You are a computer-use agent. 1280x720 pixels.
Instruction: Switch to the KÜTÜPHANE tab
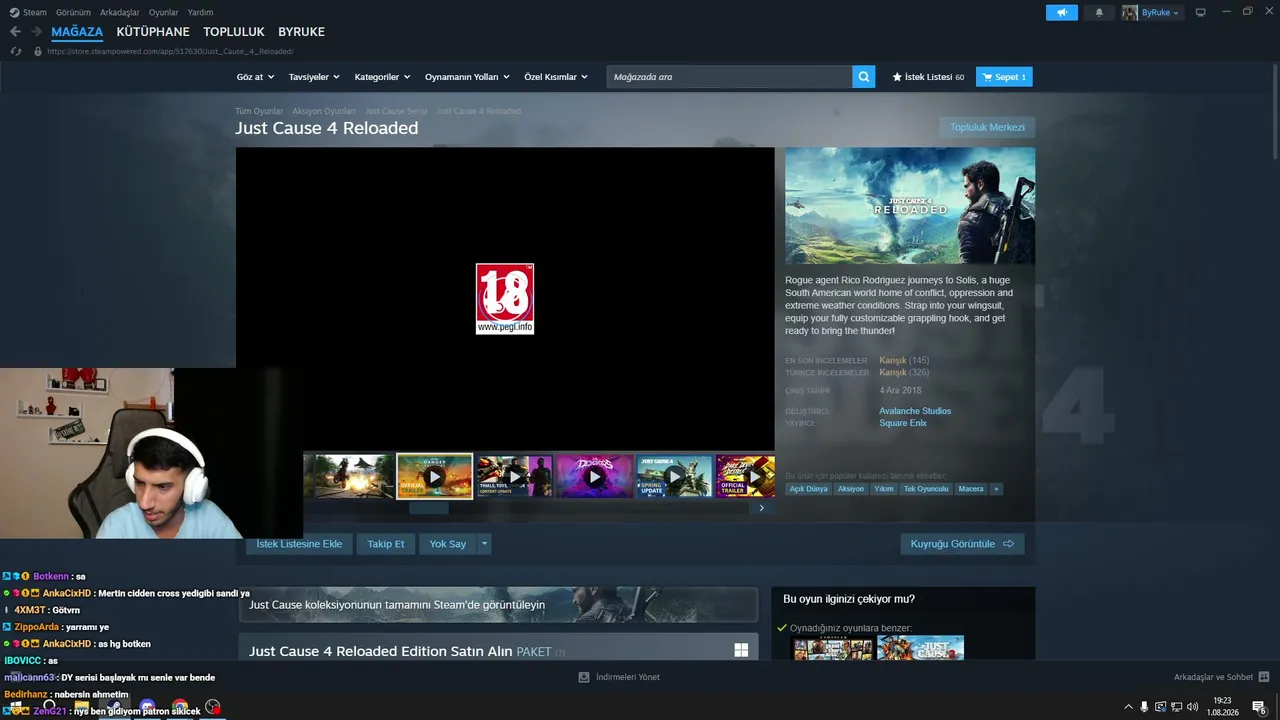pos(153,32)
